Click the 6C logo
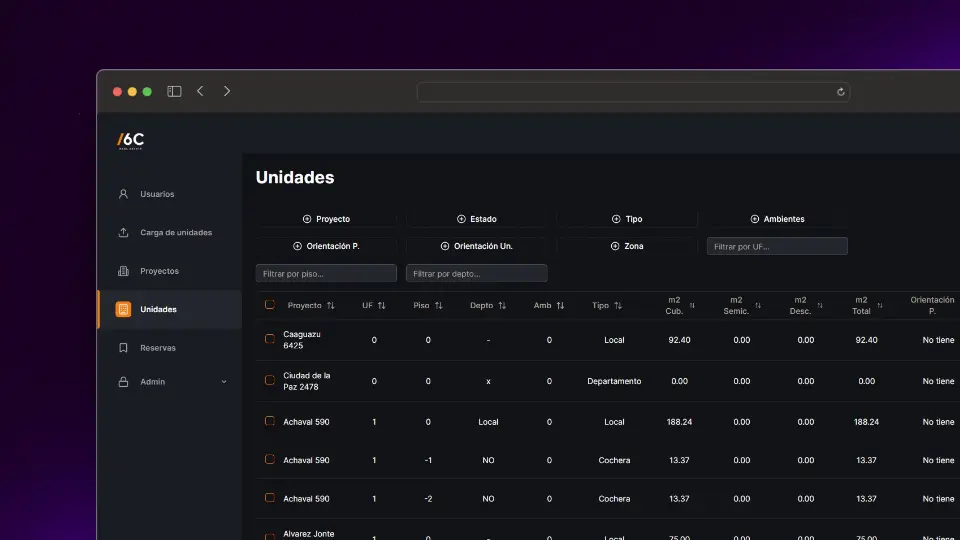The width and height of the screenshot is (960, 540). 130,140
